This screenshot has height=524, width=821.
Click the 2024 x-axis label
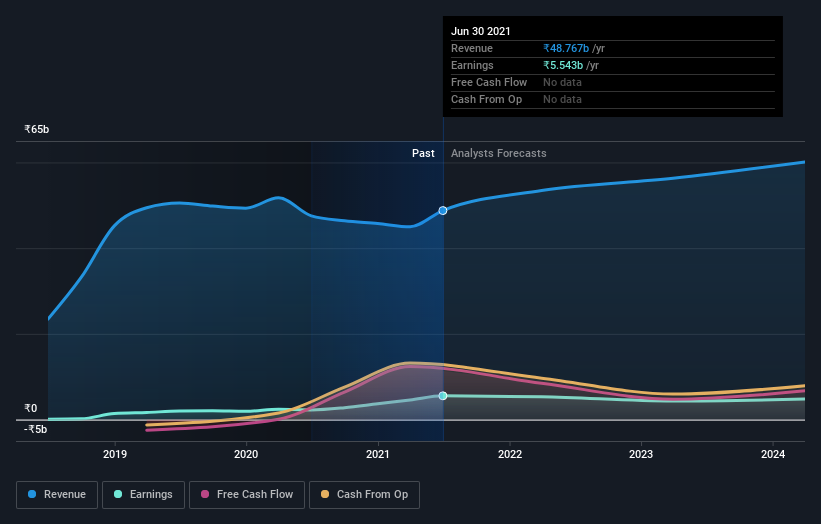coord(773,454)
